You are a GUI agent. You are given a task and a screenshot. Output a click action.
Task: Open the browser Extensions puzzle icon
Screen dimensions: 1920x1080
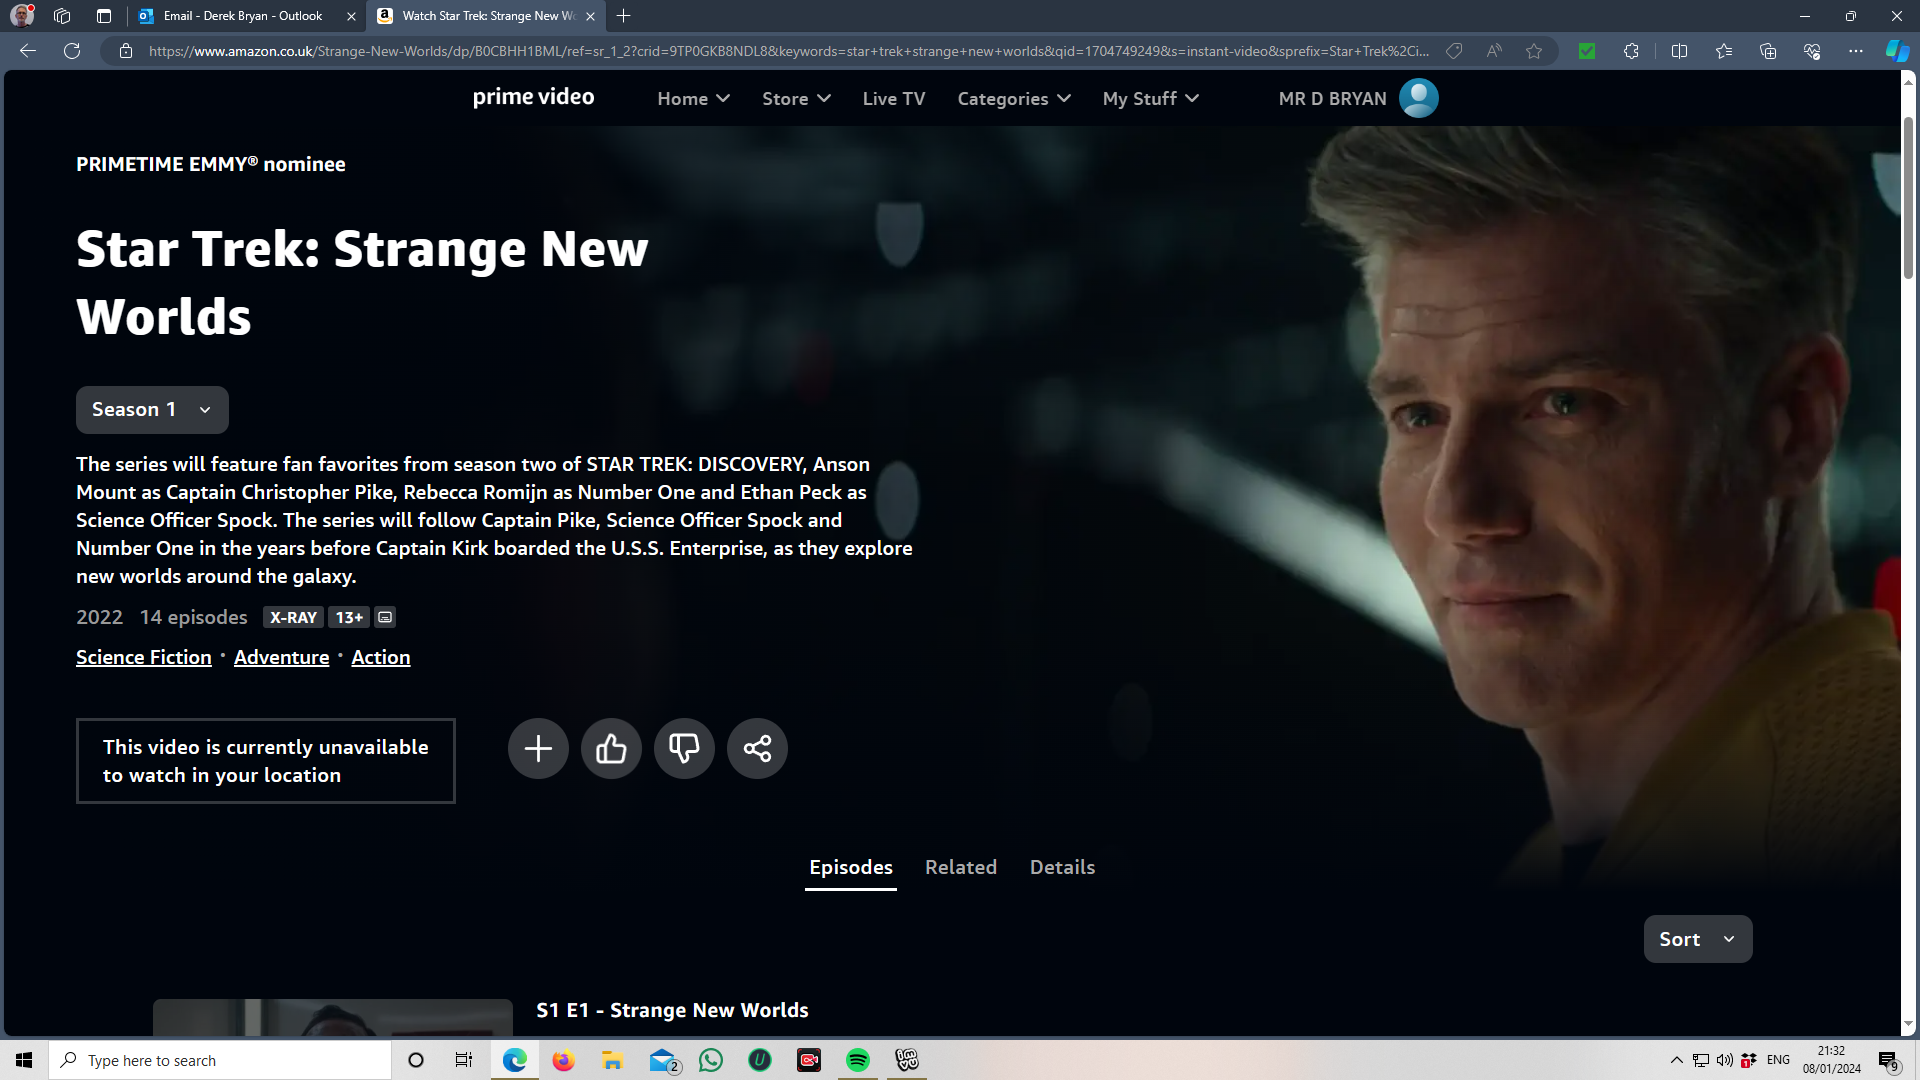1631,51
